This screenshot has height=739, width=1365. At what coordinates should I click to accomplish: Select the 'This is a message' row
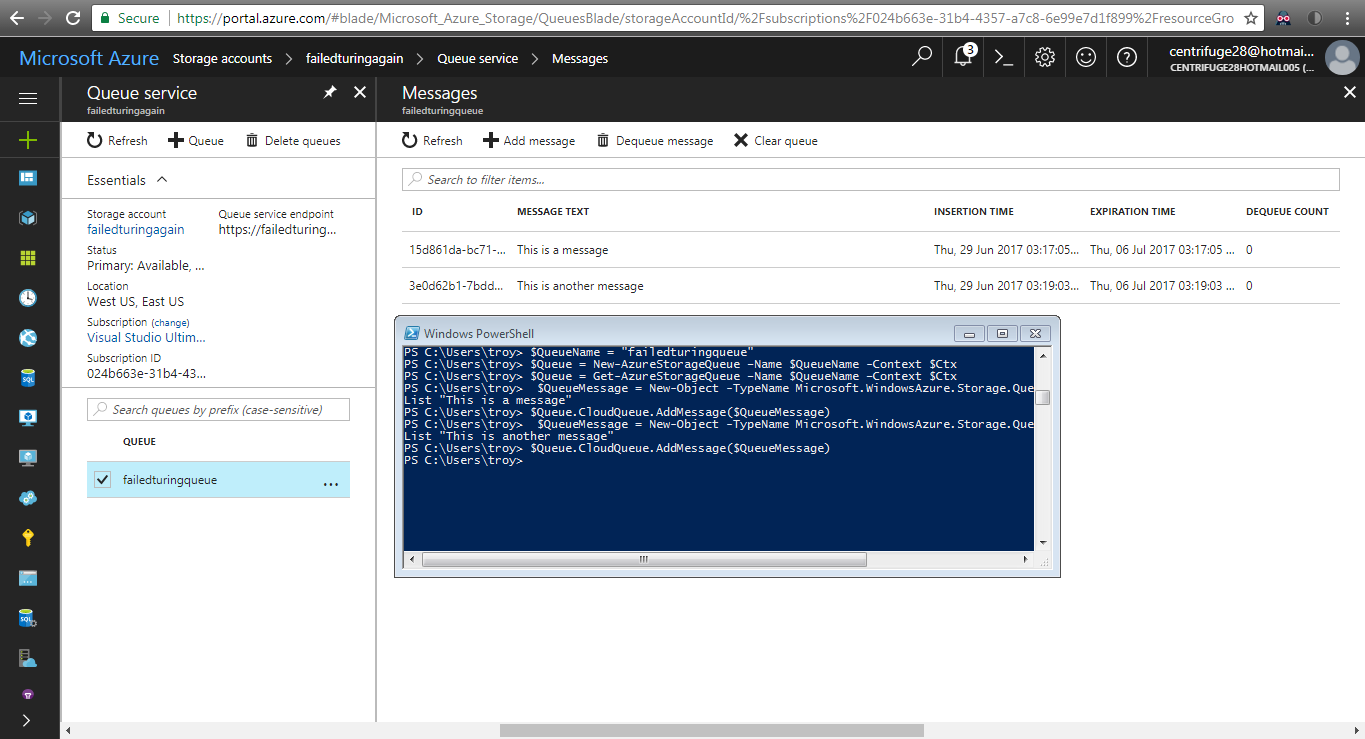(x=870, y=250)
